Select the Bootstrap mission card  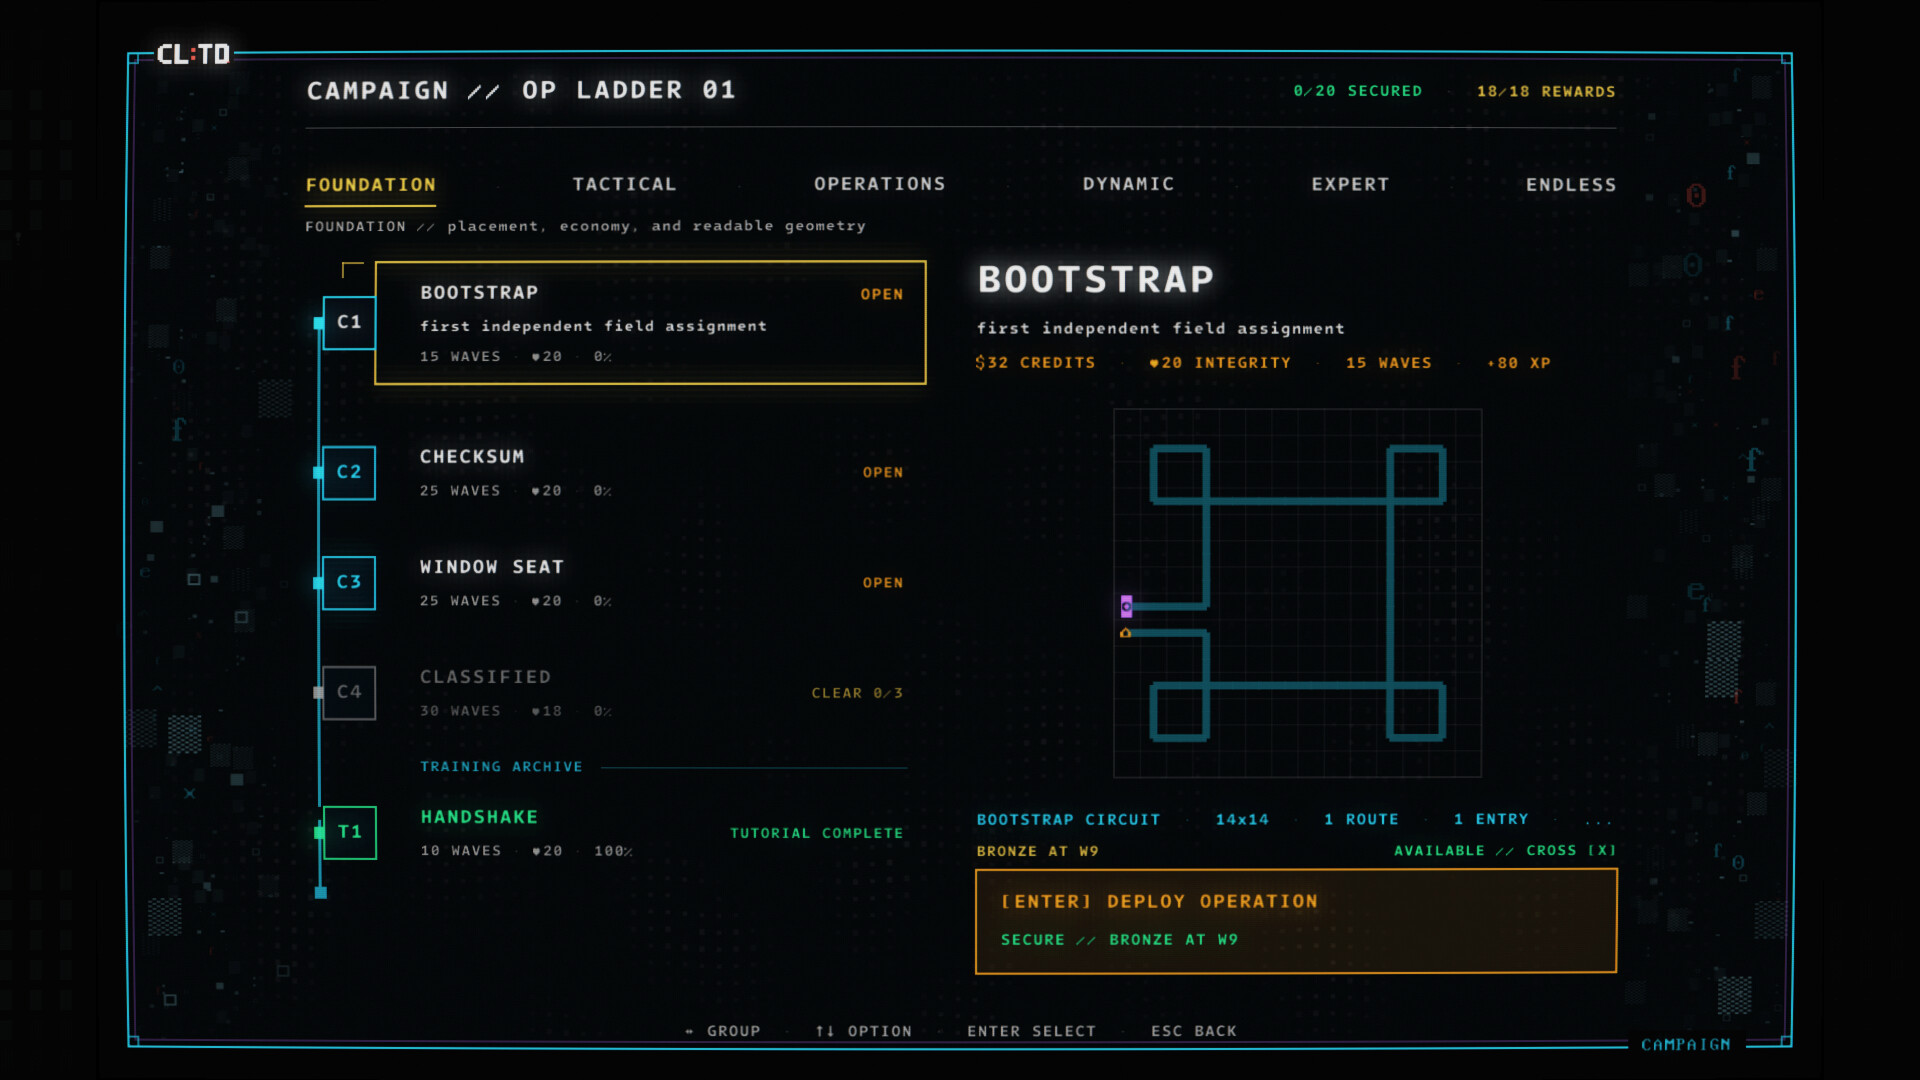[x=650, y=323]
